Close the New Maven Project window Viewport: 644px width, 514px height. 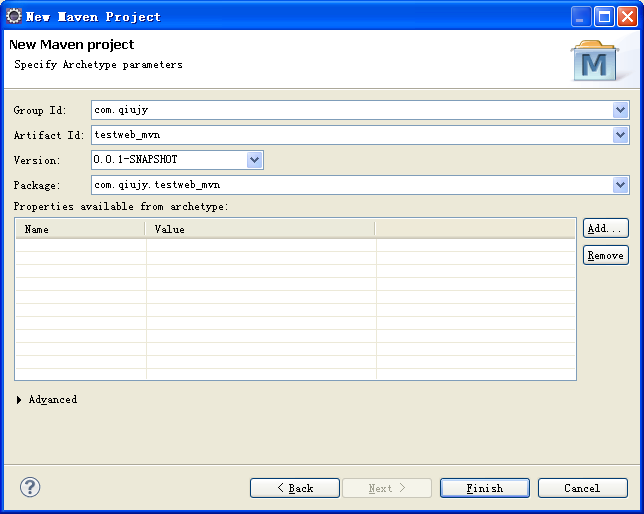coord(628,17)
